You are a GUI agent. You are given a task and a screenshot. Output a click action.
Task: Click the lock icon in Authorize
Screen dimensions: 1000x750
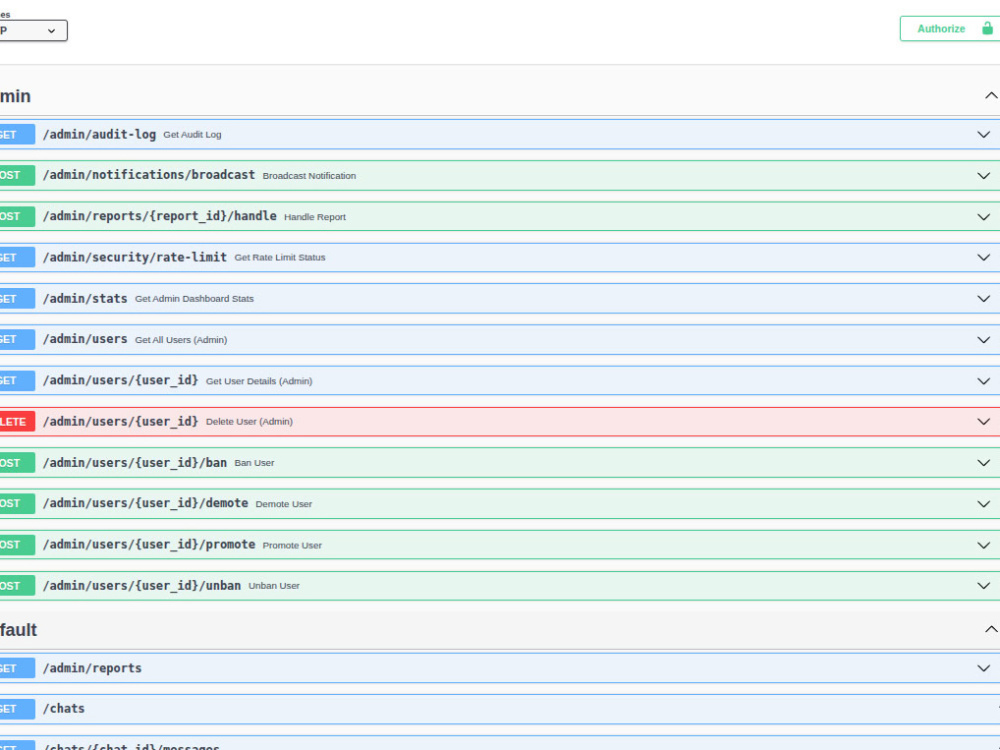tap(987, 28)
